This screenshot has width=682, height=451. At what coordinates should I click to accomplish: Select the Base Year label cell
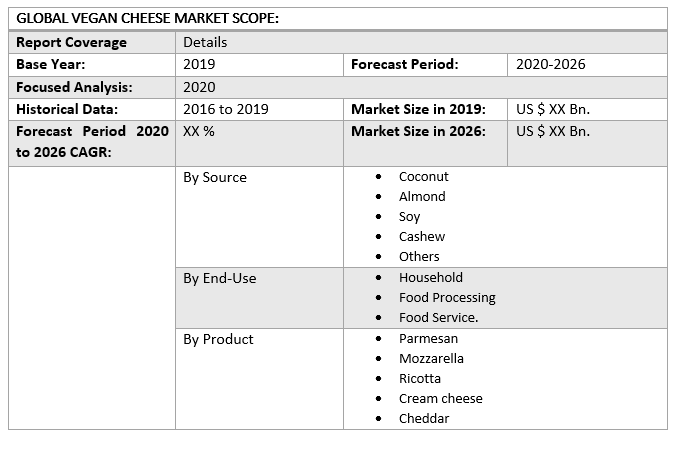pos(51,64)
